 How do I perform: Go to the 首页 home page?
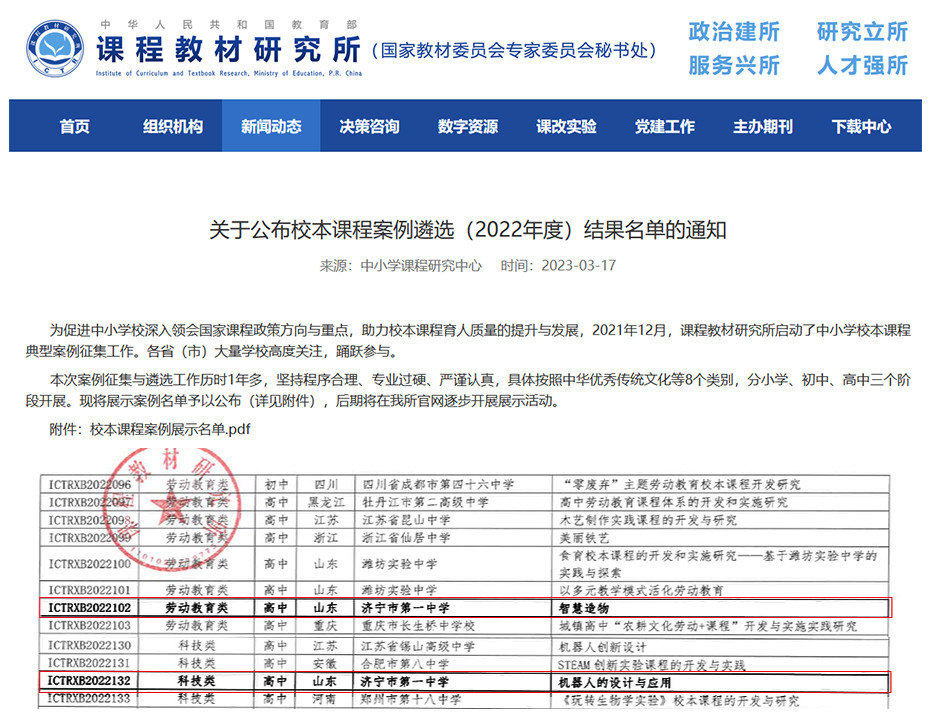pos(75,126)
